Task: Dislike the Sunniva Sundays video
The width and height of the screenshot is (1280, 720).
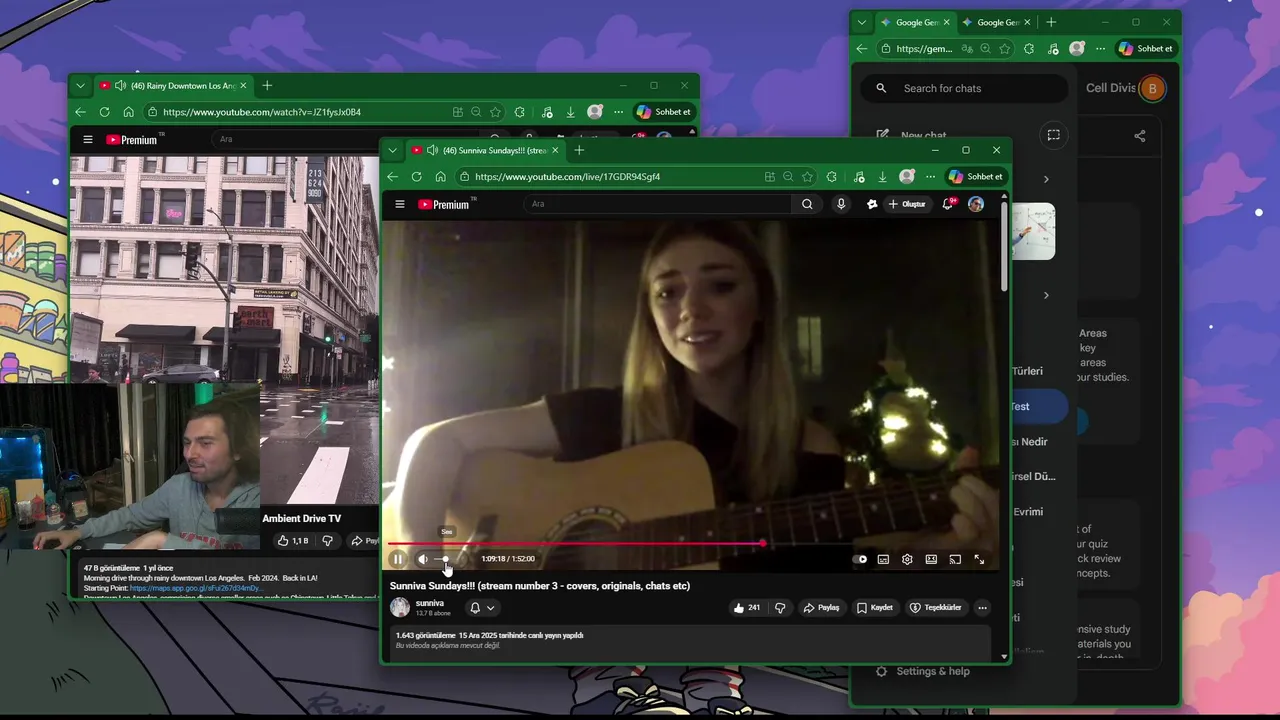Action: point(780,607)
